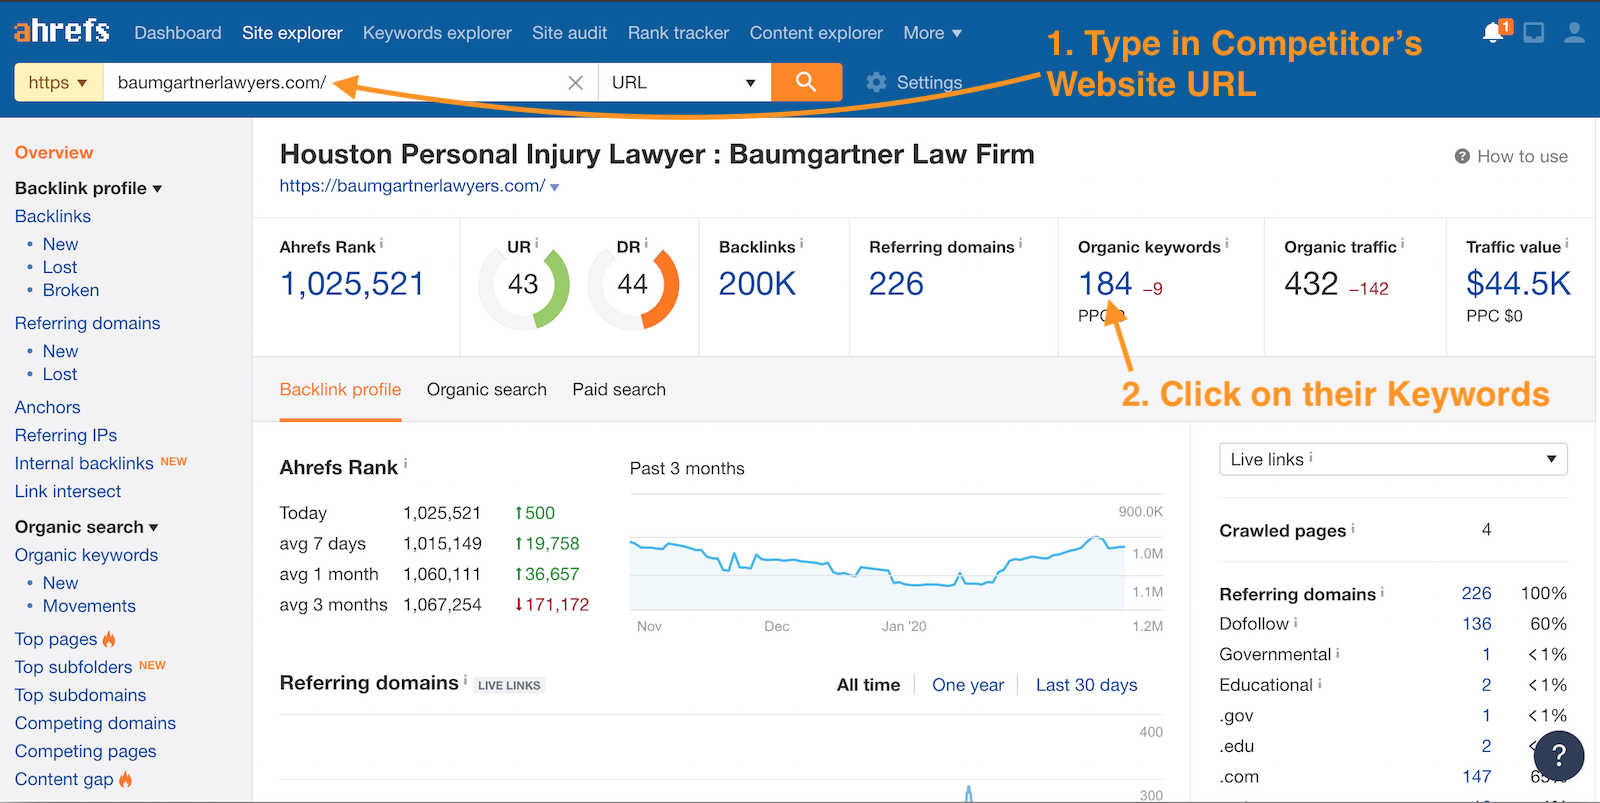Open the Dashboard menu
Screen dimensions: 1600x803
[x=178, y=33]
